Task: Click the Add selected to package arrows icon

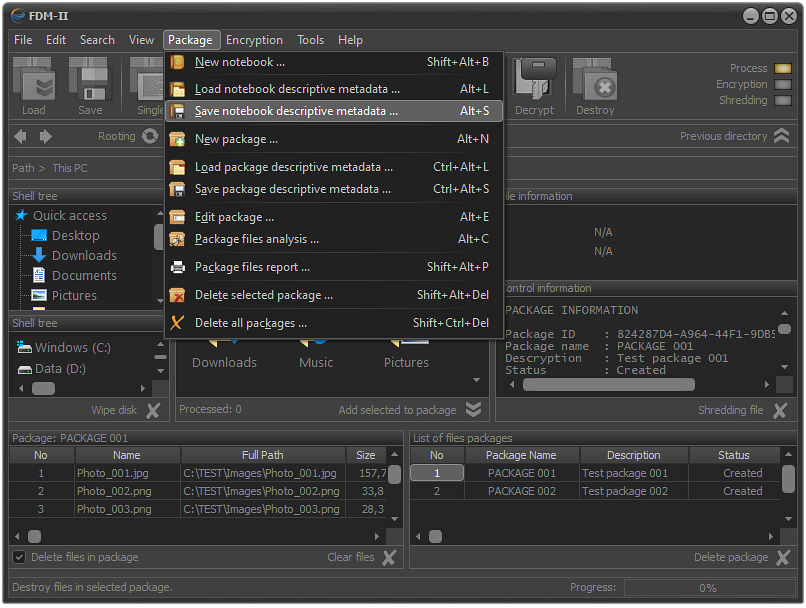Action: coord(473,410)
